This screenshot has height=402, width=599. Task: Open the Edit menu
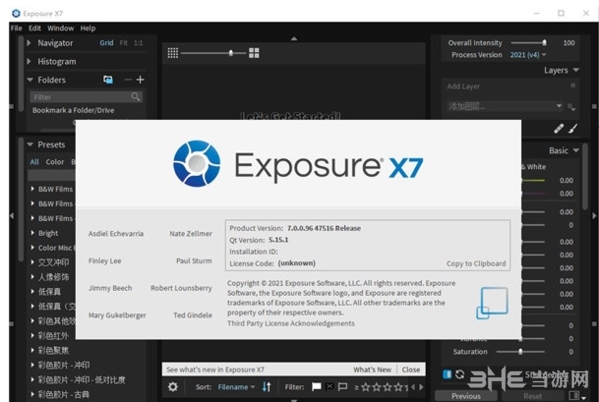click(x=34, y=28)
